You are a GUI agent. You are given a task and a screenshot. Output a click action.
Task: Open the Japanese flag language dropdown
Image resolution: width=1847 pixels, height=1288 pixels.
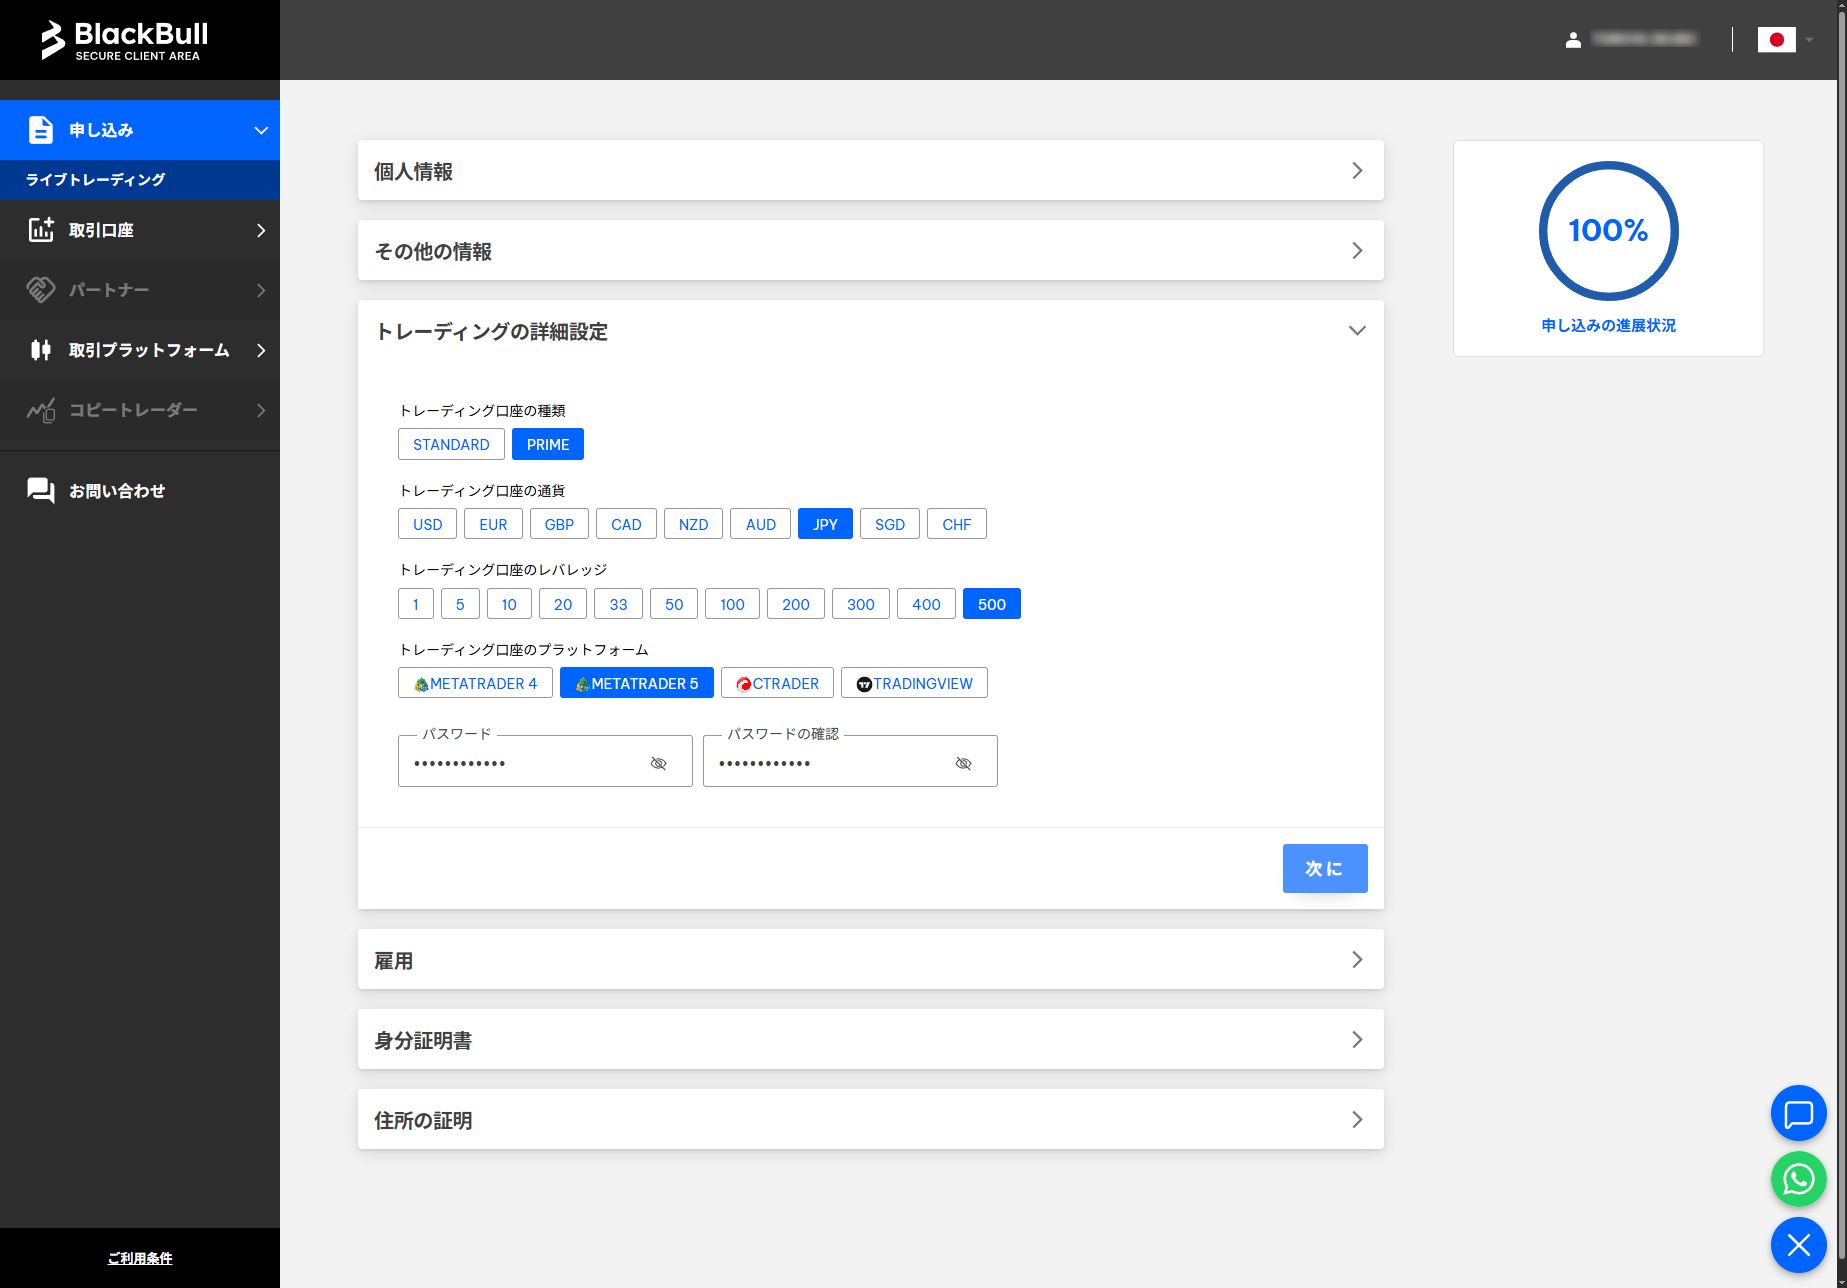[x=1785, y=40]
